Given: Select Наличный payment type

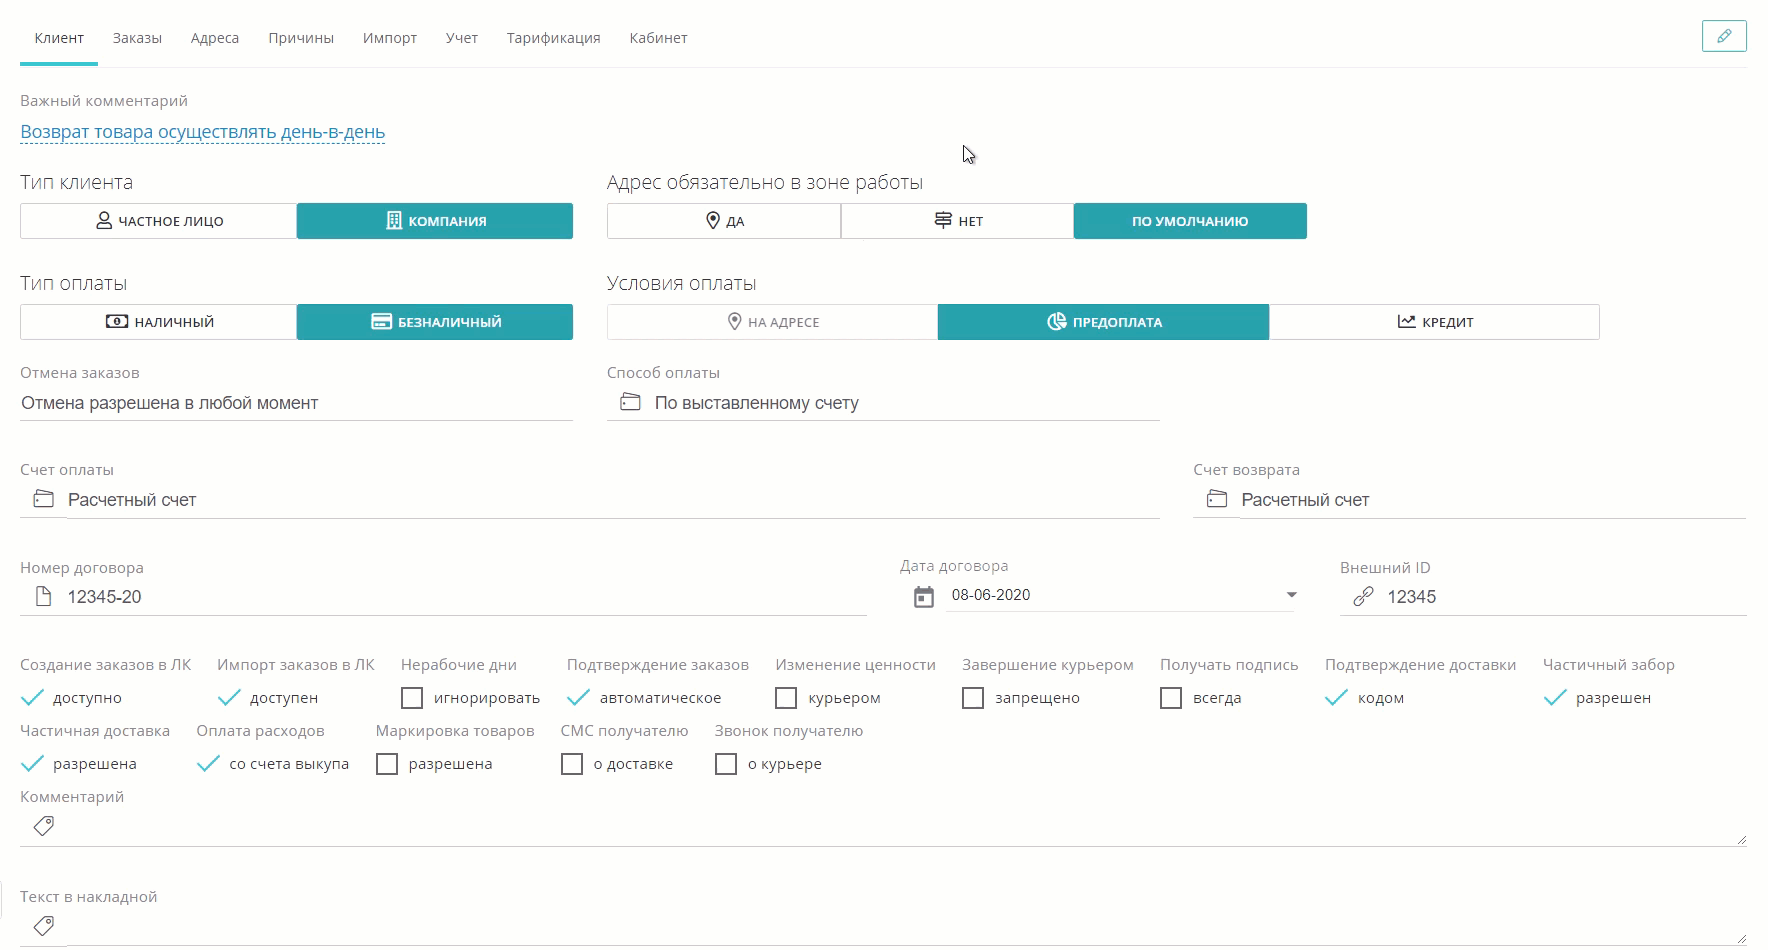Looking at the screenshot, I should tap(158, 322).
